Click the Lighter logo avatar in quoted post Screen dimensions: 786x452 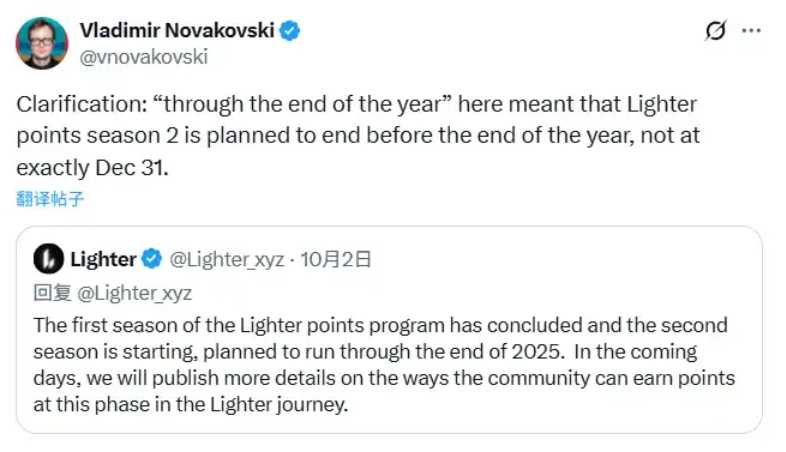click(48, 260)
